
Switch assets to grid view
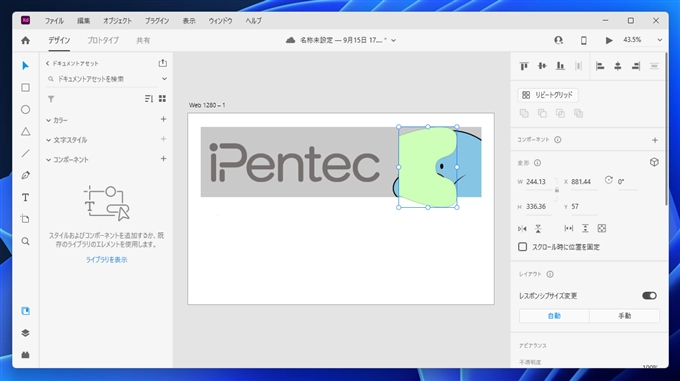click(x=162, y=99)
